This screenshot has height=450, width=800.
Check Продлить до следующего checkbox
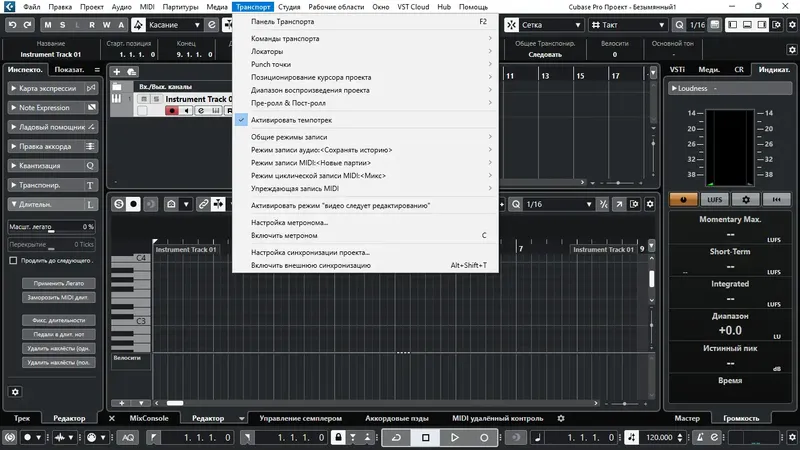[x=13, y=261]
